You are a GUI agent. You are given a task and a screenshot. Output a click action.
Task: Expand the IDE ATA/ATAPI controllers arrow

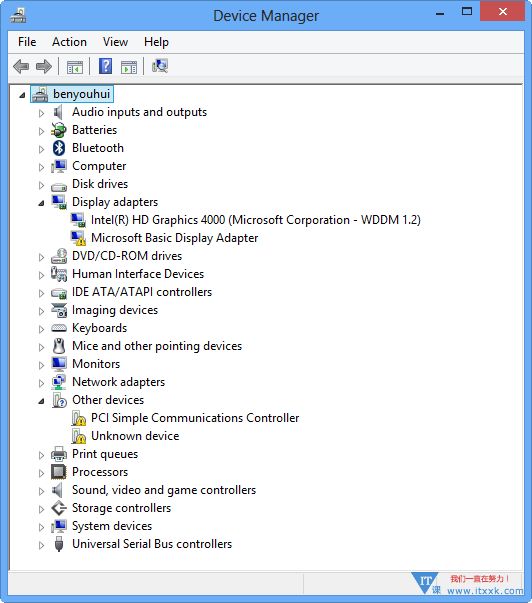41,293
